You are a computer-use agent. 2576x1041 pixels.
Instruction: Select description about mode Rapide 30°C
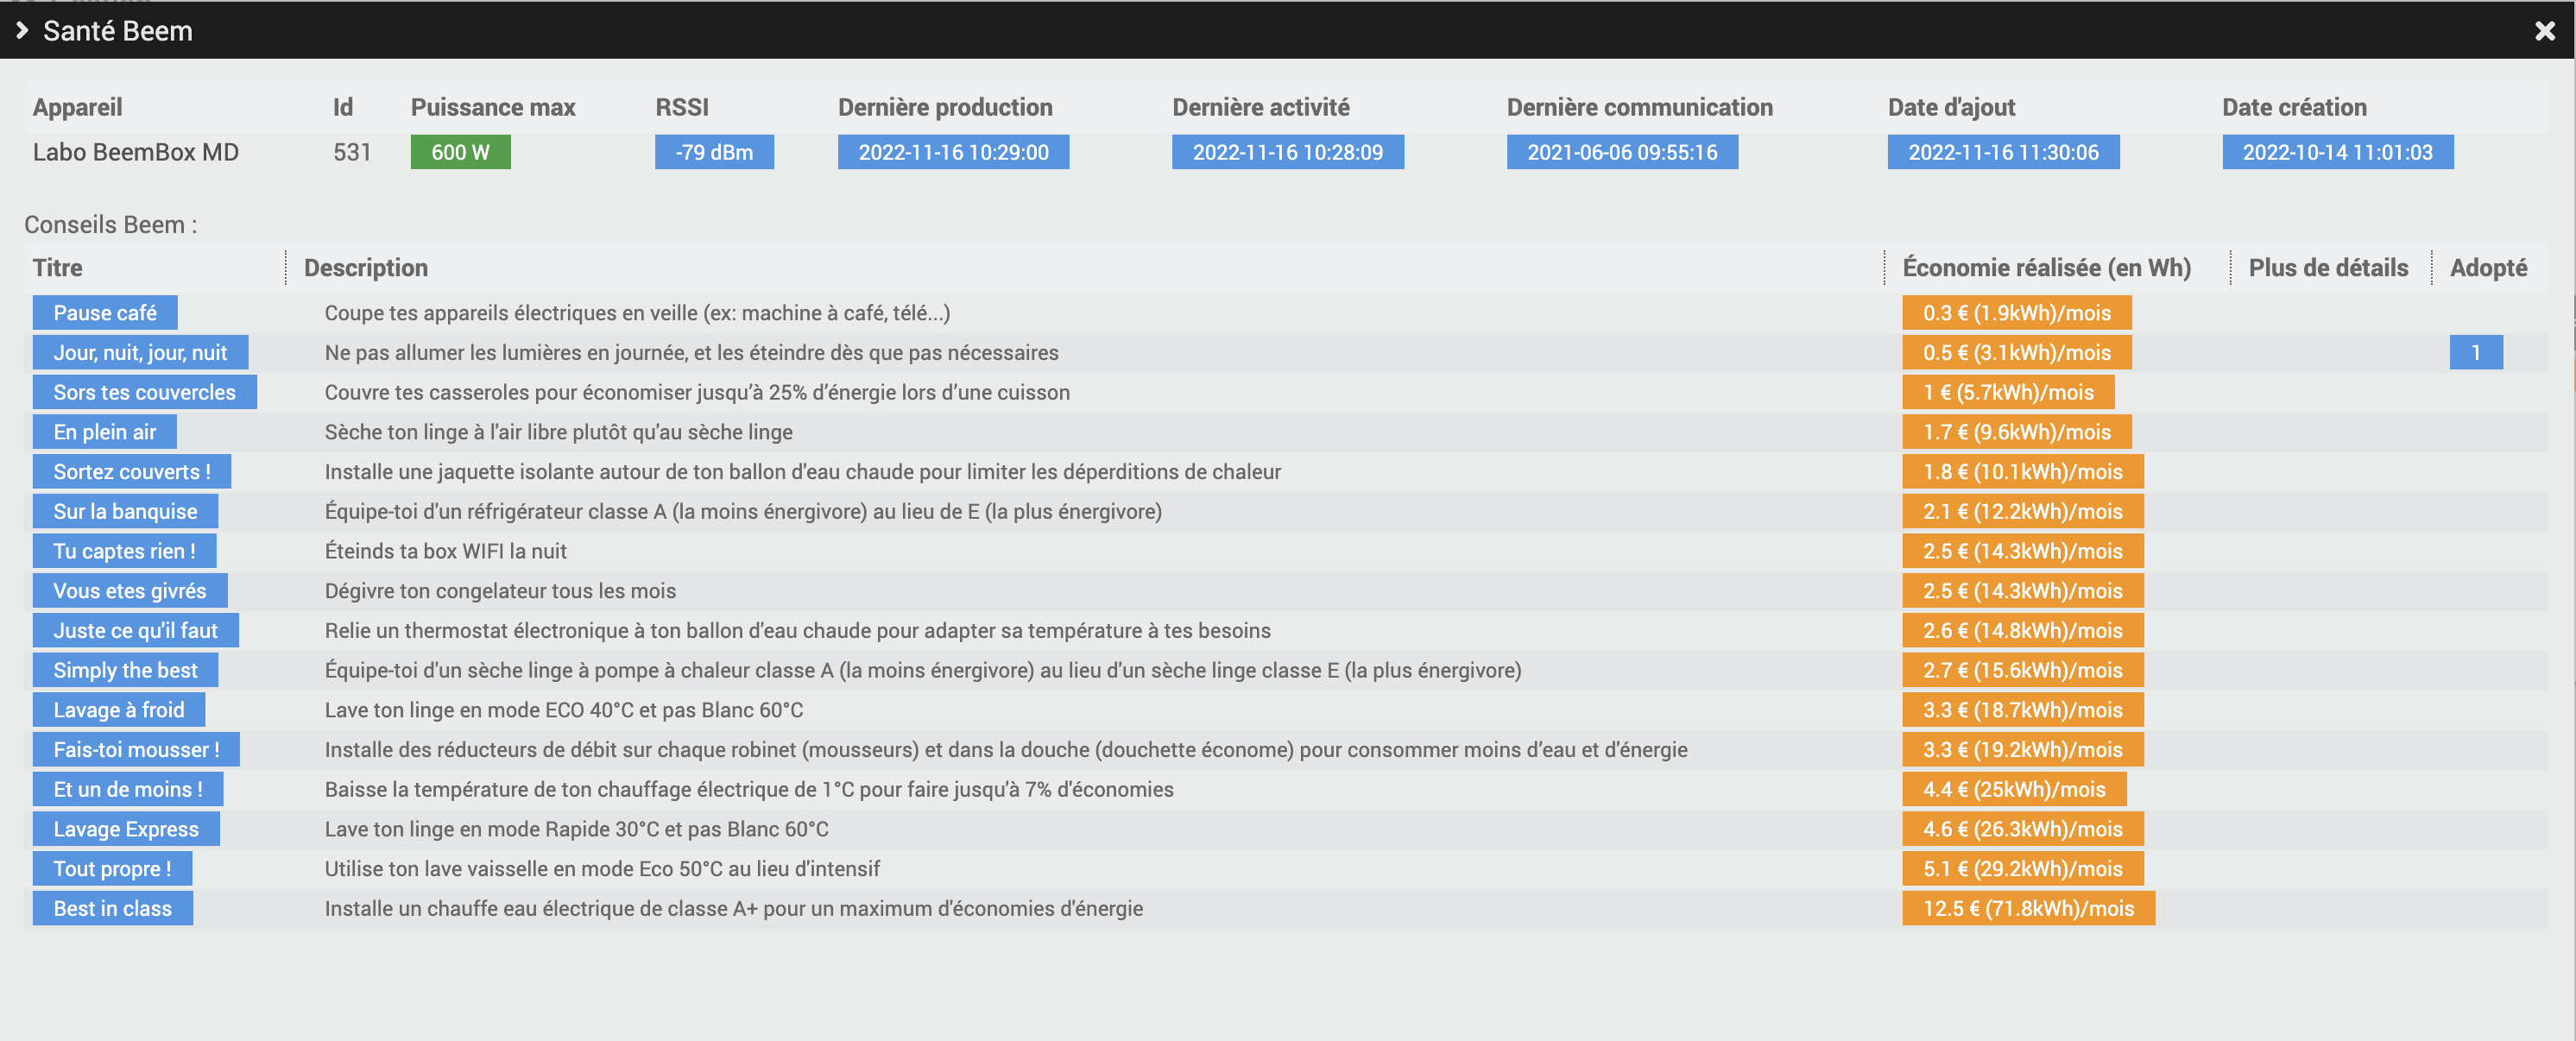[576, 829]
